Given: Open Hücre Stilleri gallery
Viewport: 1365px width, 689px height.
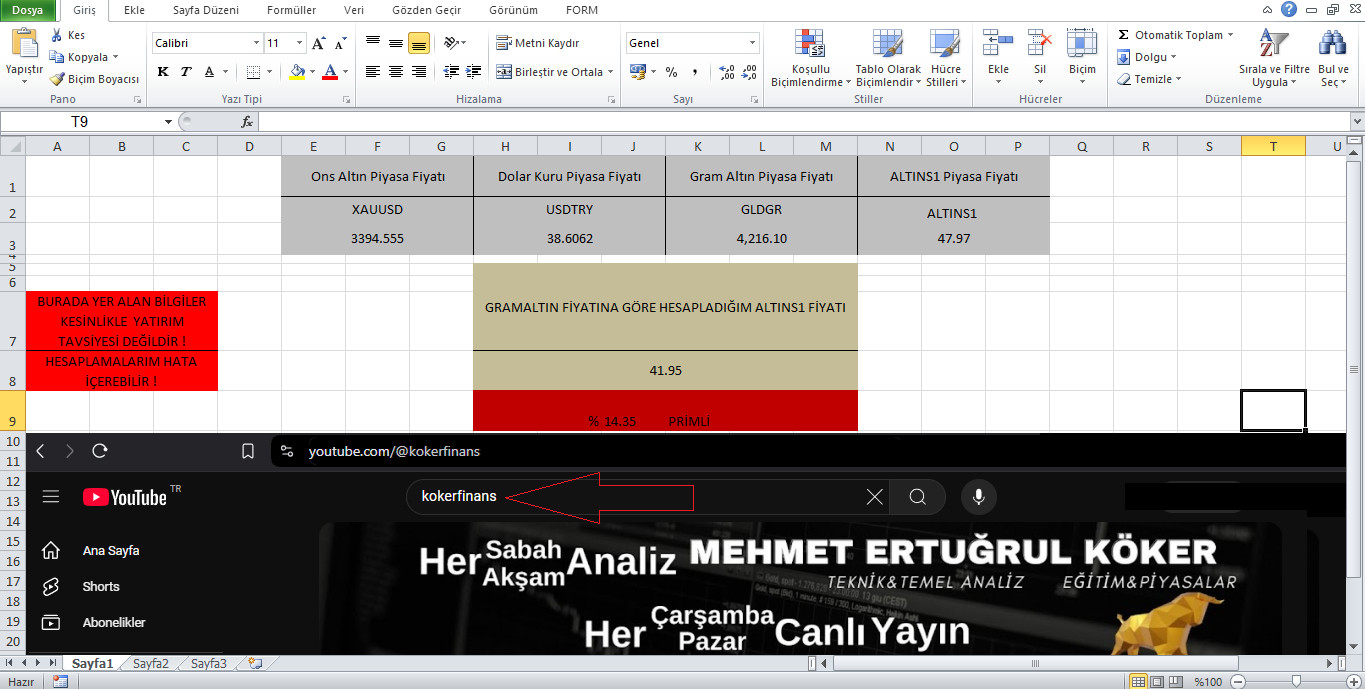Looking at the screenshot, I should click(x=945, y=58).
